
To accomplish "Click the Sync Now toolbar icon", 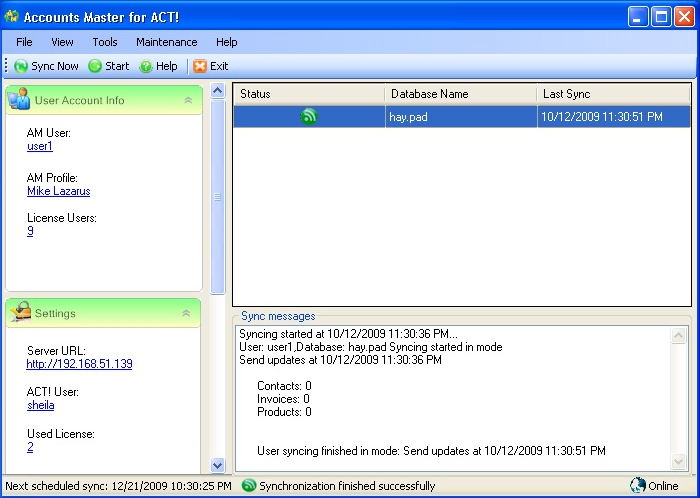I will [21, 66].
